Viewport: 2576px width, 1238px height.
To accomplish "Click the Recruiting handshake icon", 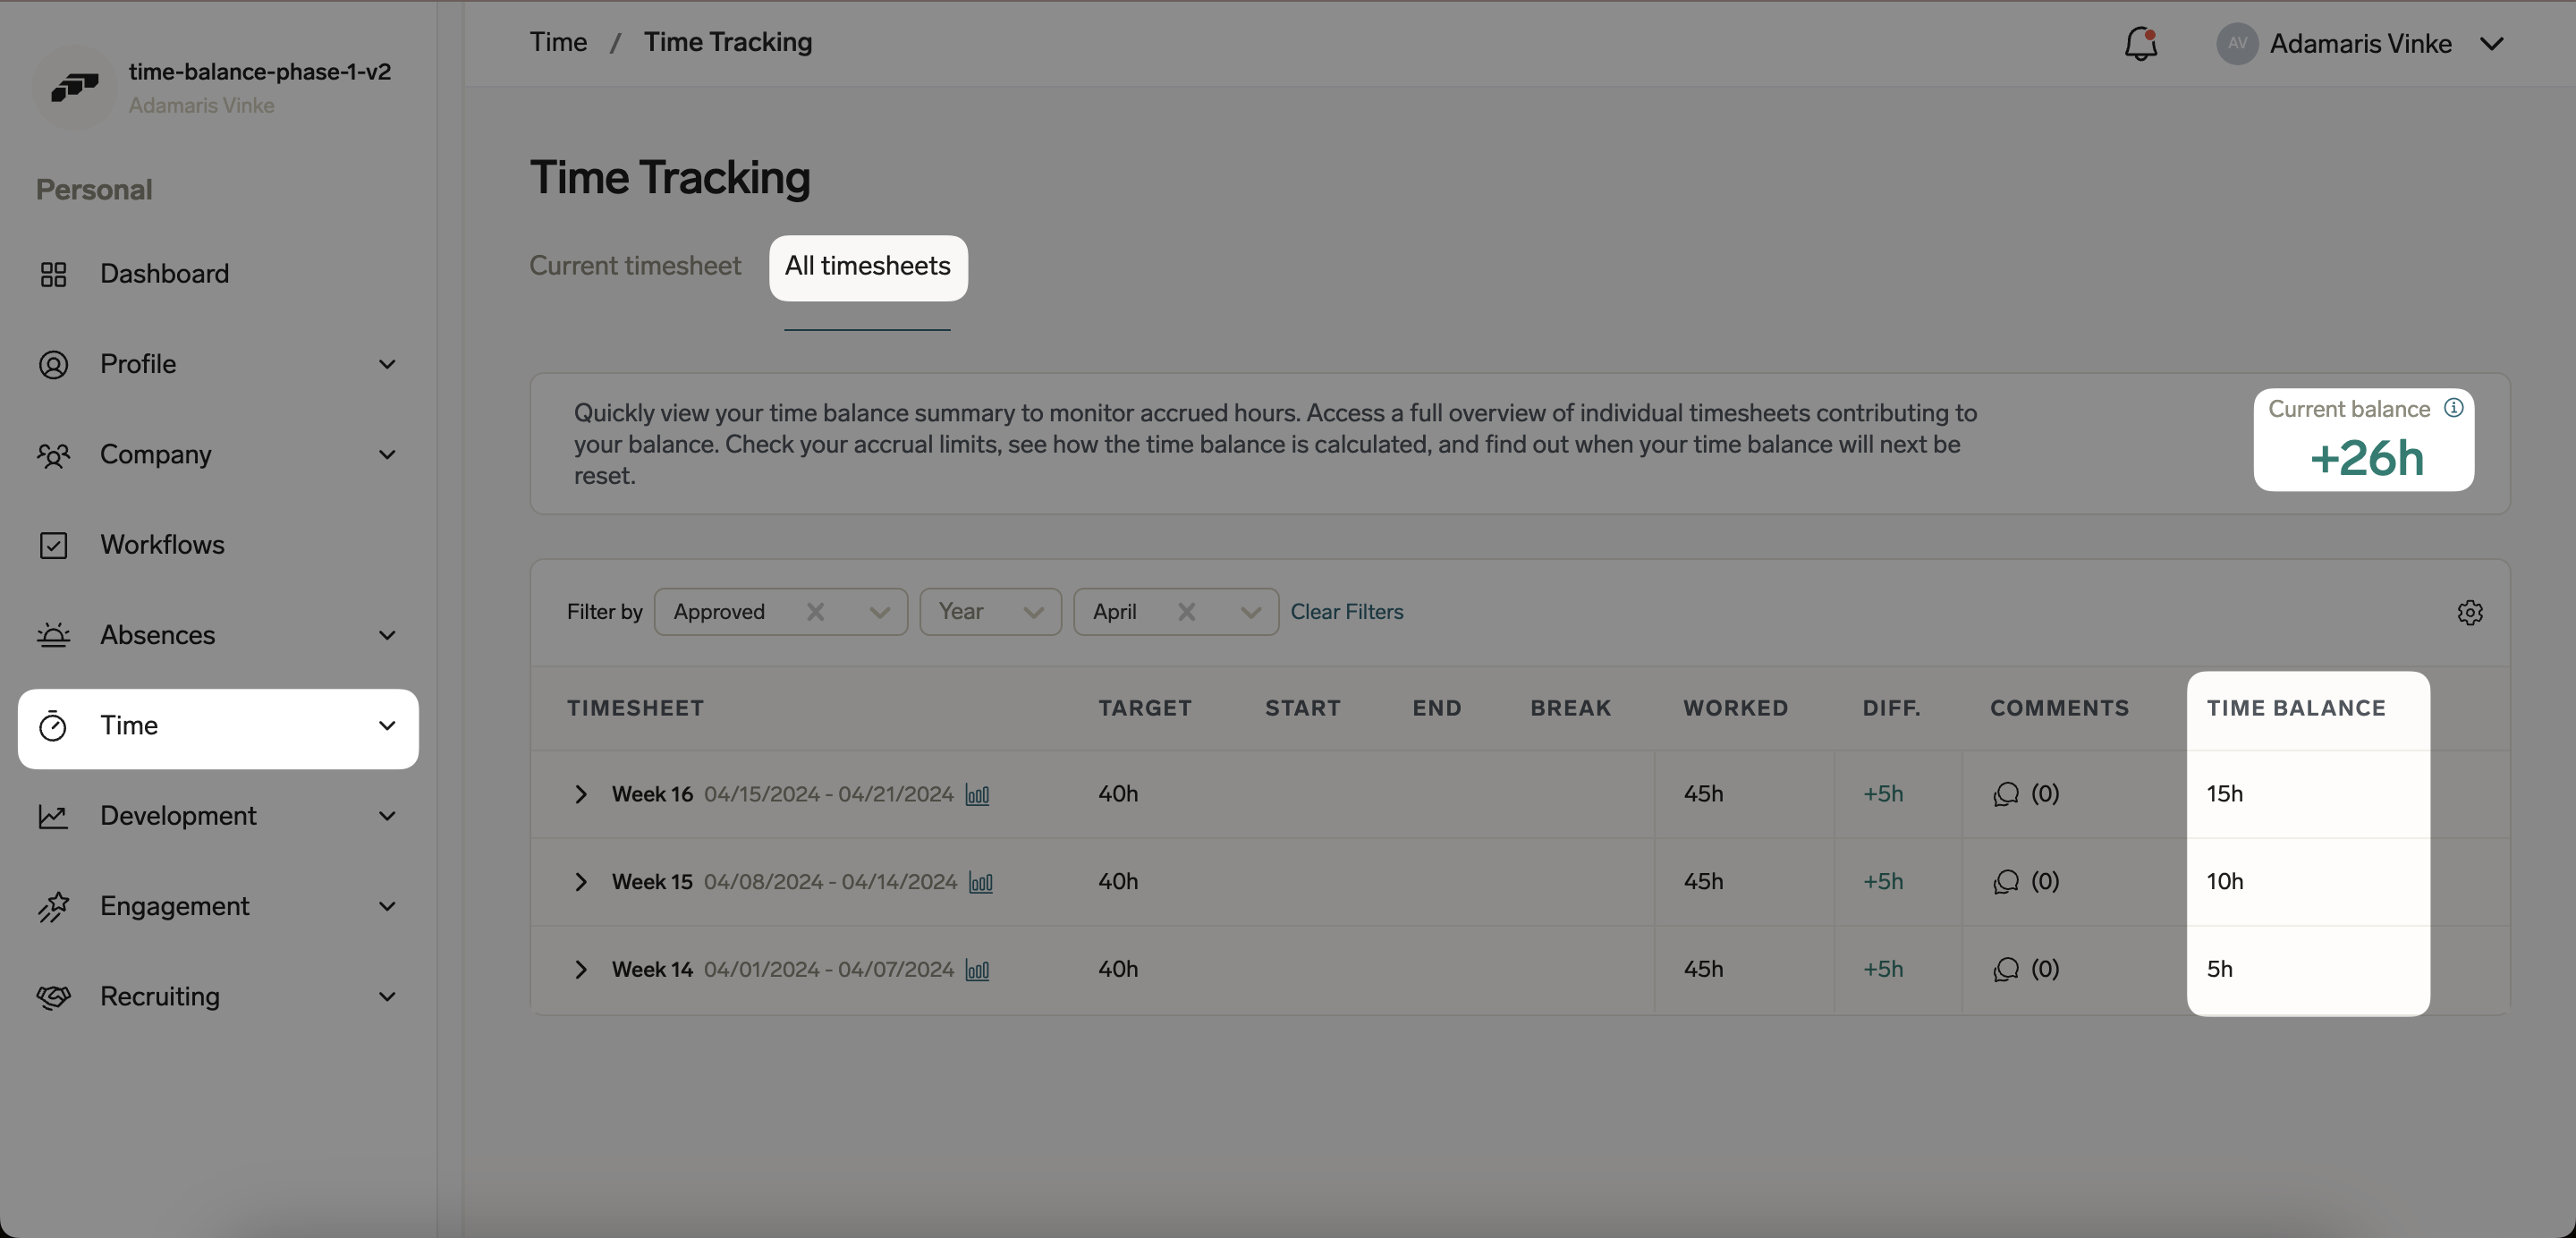I will point(55,996).
